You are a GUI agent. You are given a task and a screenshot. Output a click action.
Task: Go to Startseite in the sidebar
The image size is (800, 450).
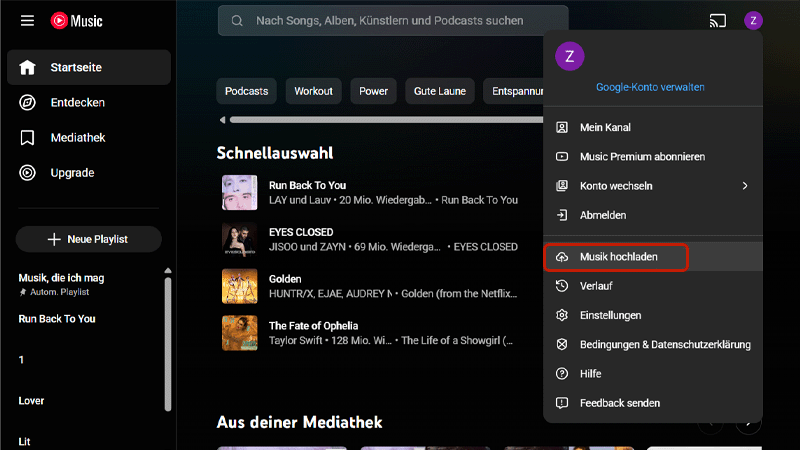(x=89, y=67)
